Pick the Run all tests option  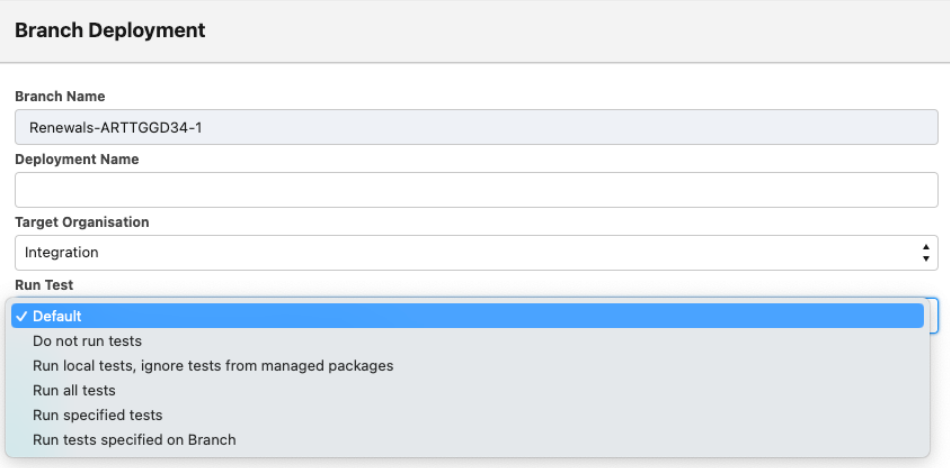coord(74,390)
